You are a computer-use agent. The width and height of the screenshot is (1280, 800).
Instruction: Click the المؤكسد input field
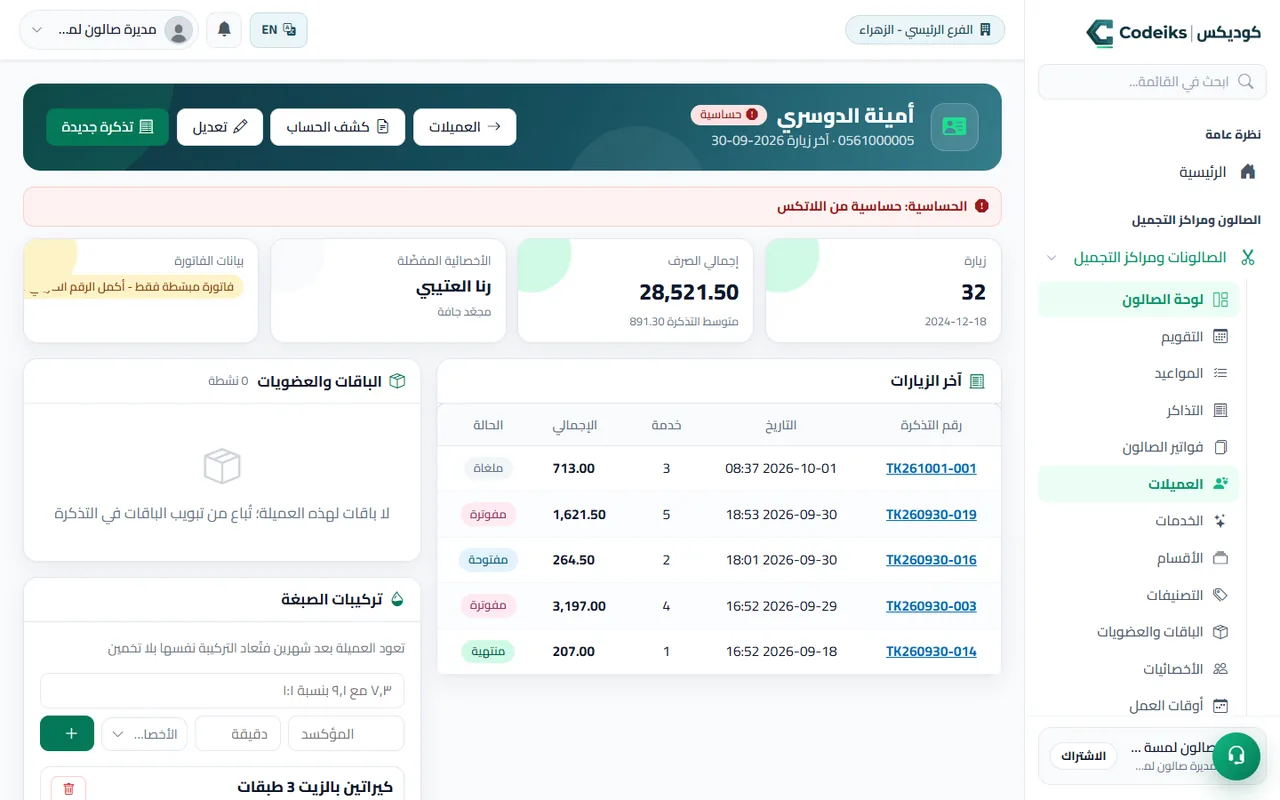(x=346, y=734)
